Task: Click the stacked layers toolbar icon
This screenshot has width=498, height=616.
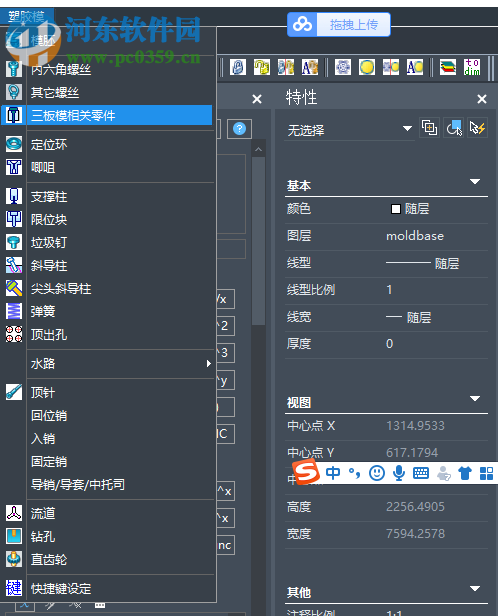Action: coord(448,67)
